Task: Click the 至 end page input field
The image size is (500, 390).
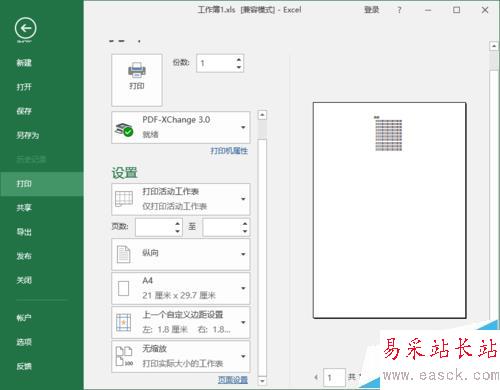Action: coord(222,227)
